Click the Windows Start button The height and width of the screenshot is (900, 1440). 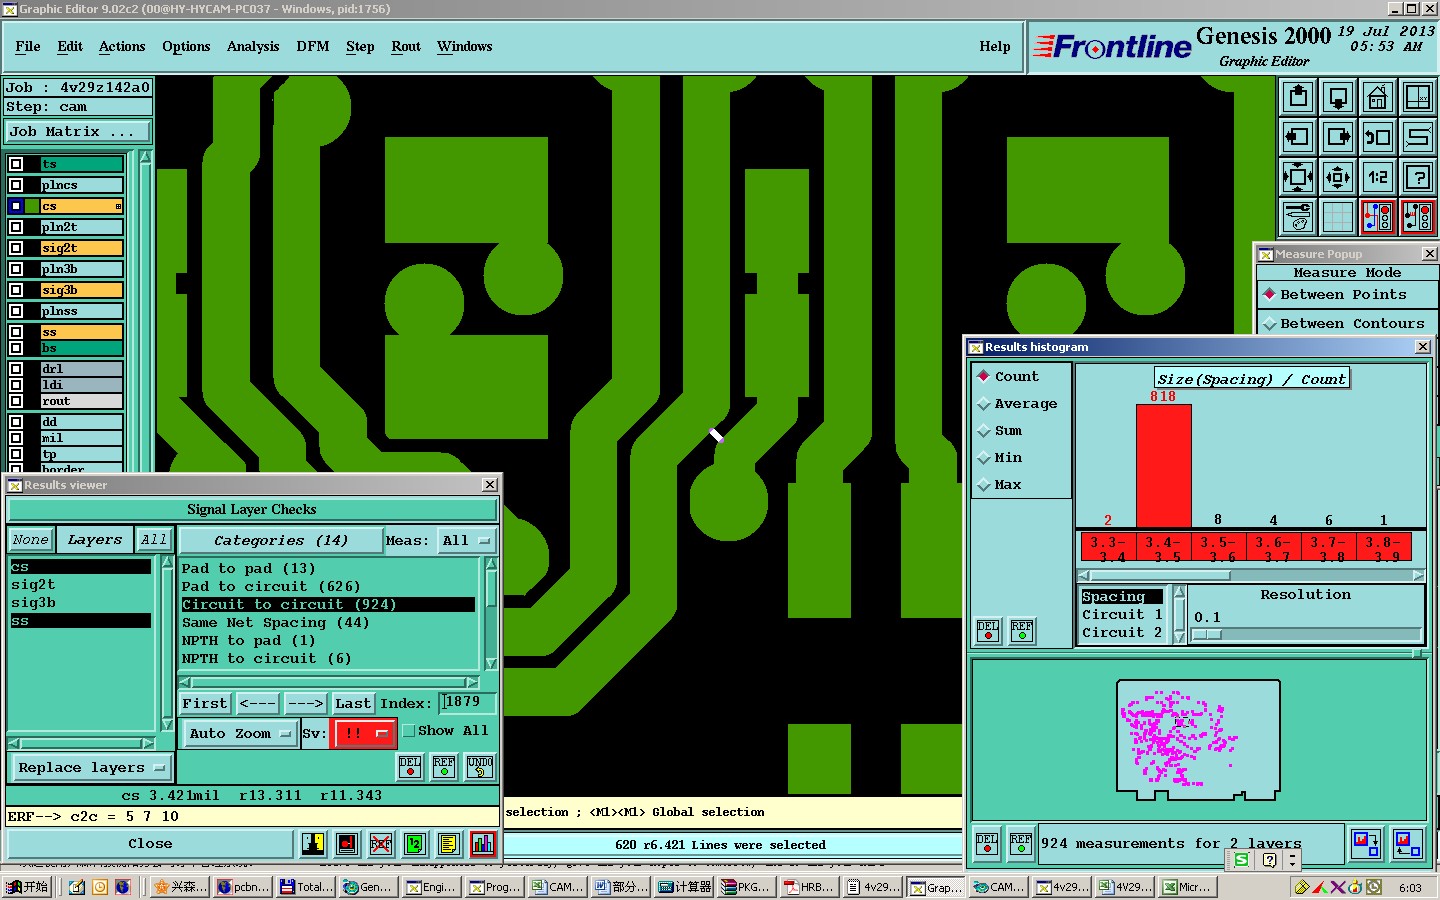[28, 887]
